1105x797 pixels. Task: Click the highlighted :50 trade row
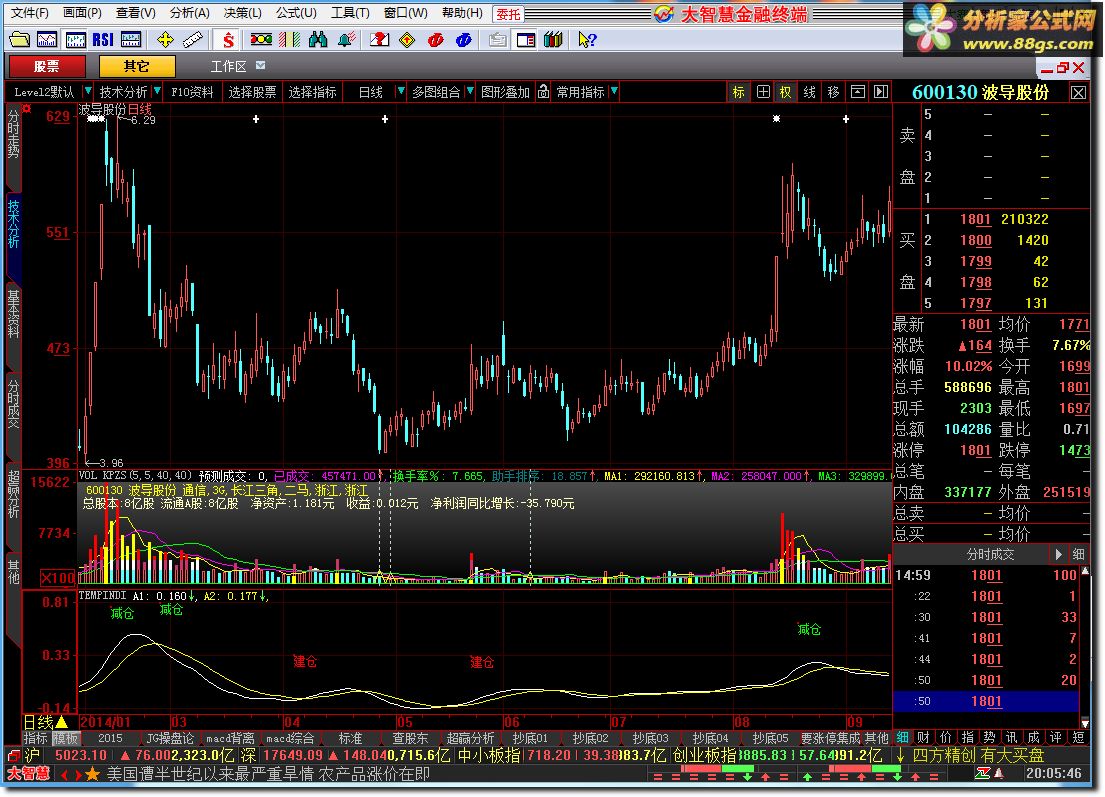985,701
